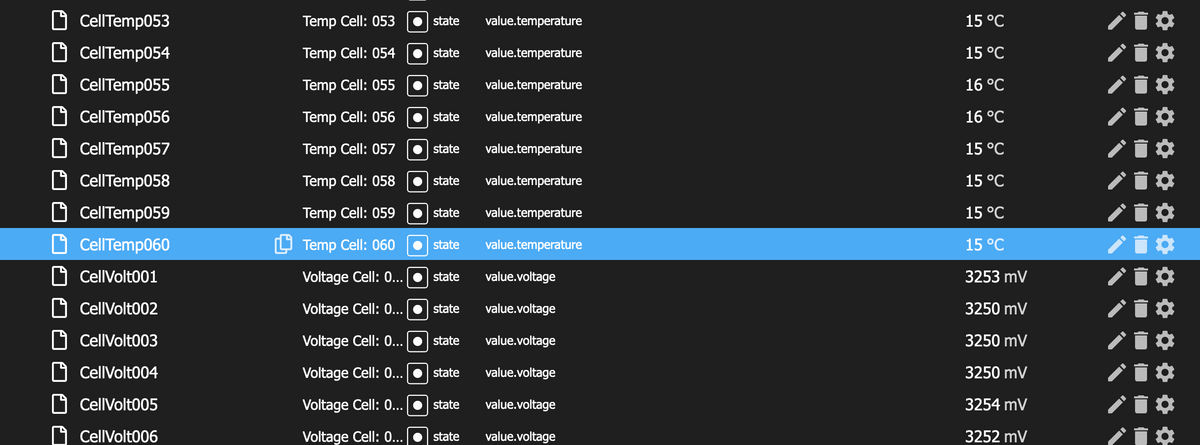
Task: Select the CellVolt005 object row
Action: tap(600, 405)
